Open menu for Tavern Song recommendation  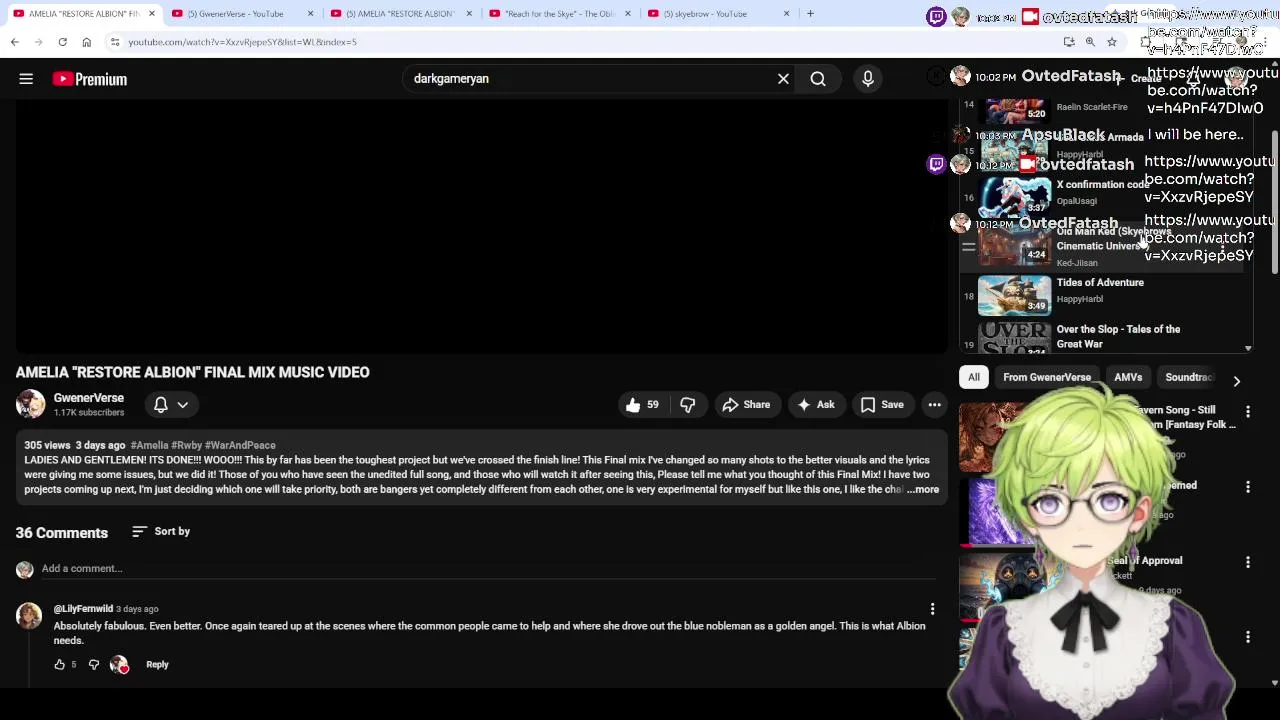tap(1247, 411)
